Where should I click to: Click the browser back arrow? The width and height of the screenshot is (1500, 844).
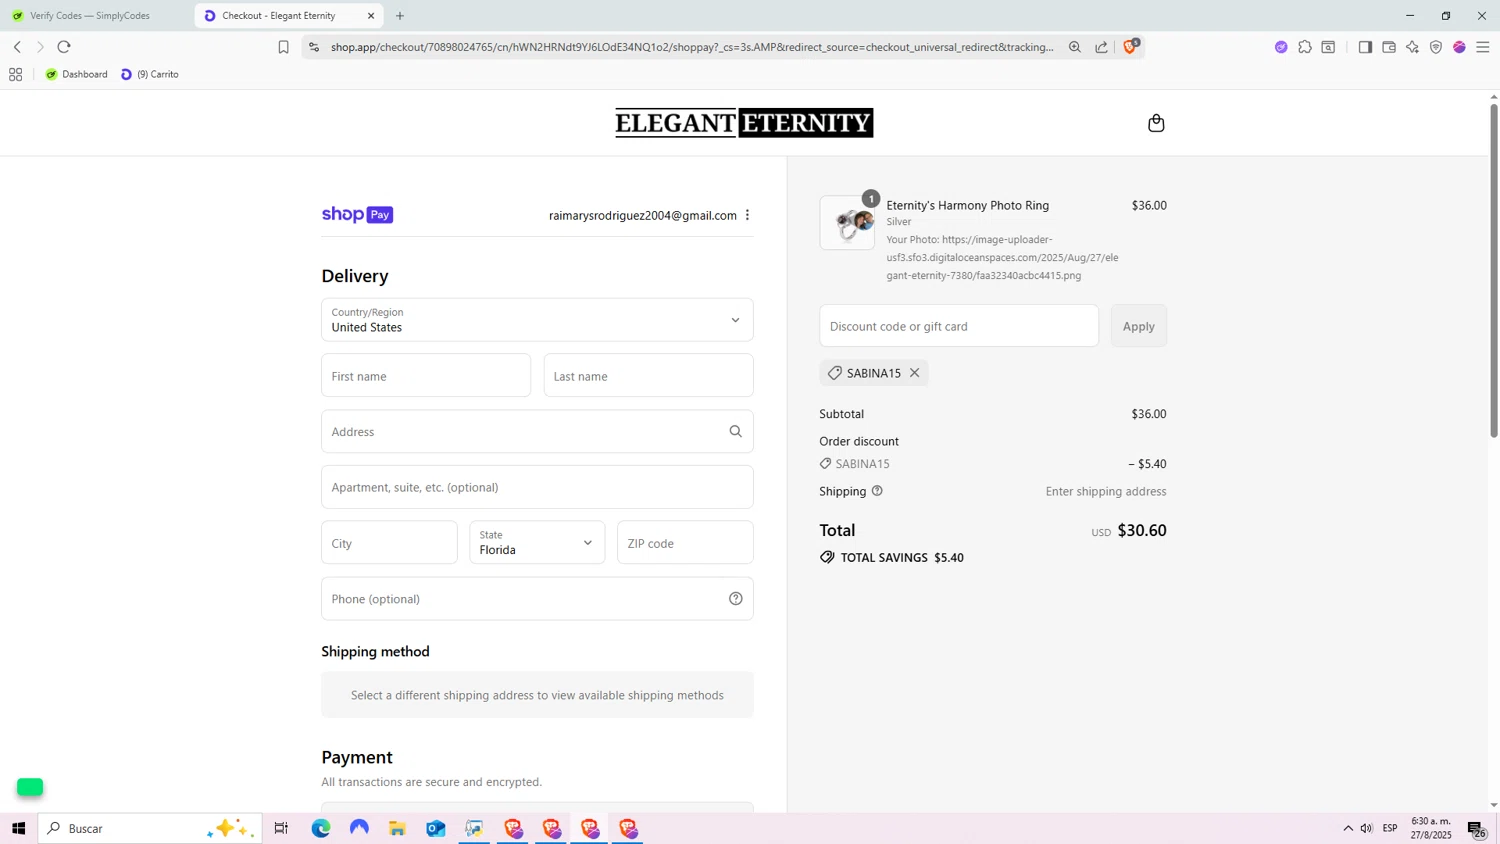(17, 47)
